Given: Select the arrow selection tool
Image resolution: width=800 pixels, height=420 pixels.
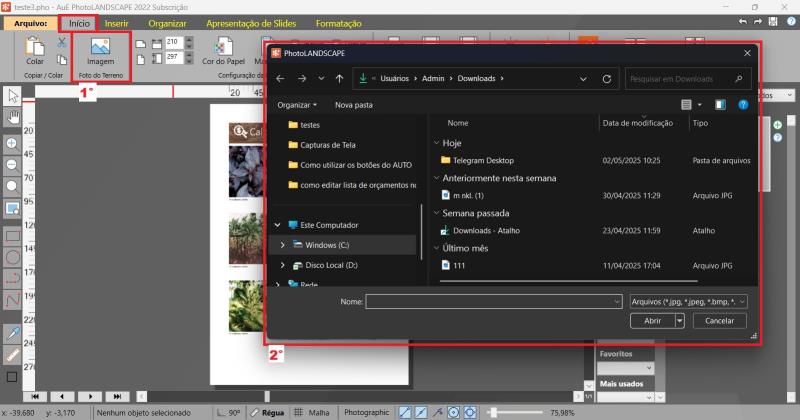Looking at the screenshot, I should (x=12, y=95).
